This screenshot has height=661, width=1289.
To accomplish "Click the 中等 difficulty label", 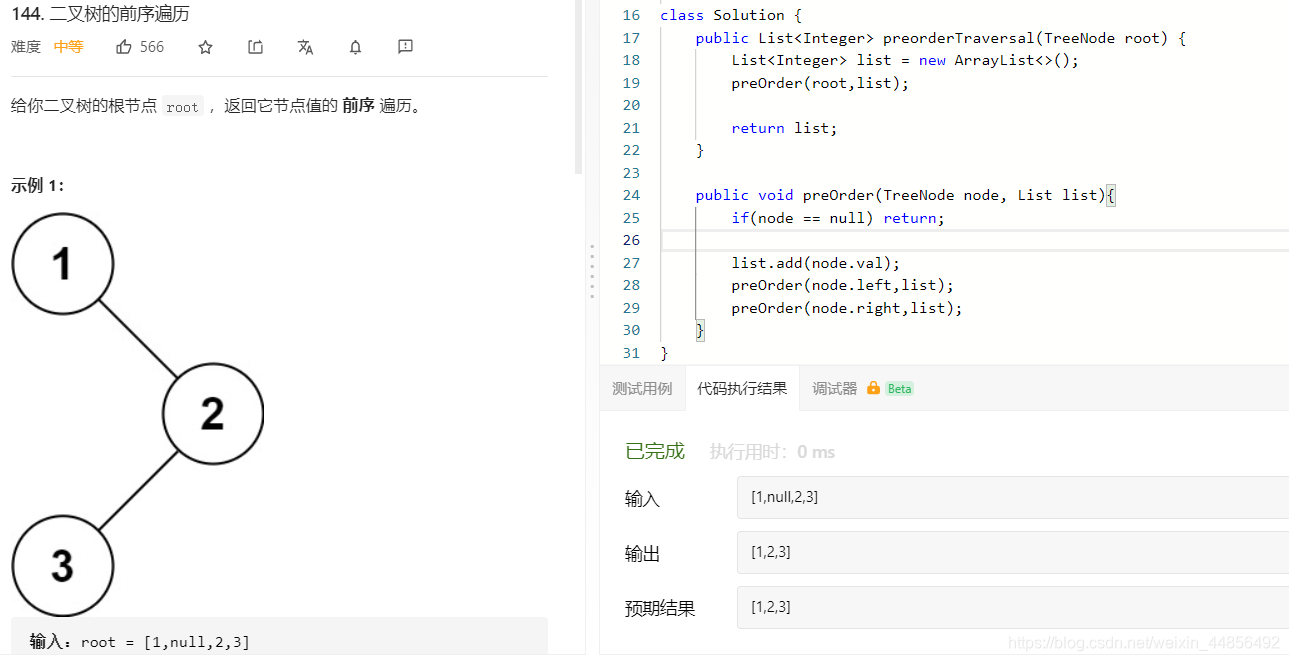I will (x=68, y=47).
